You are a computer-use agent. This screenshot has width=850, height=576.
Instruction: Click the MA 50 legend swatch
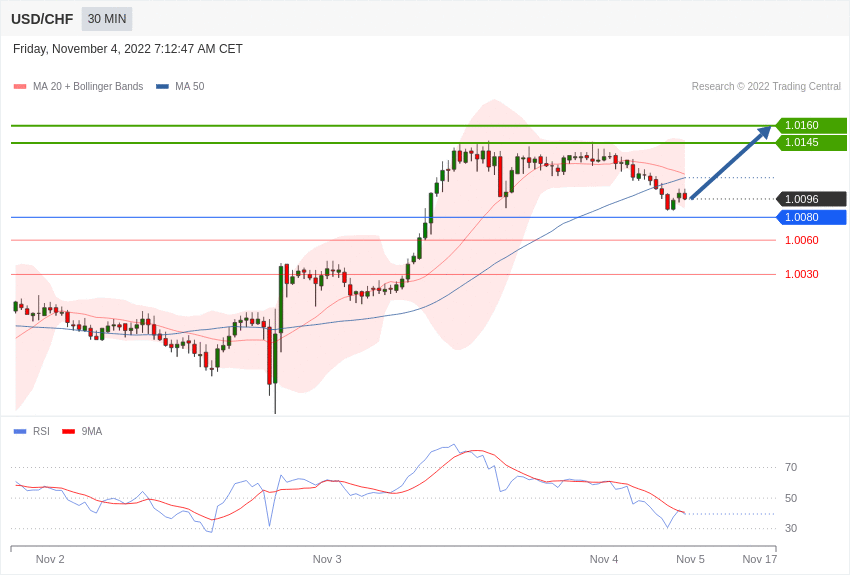pyautogui.click(x=162, y=87)
